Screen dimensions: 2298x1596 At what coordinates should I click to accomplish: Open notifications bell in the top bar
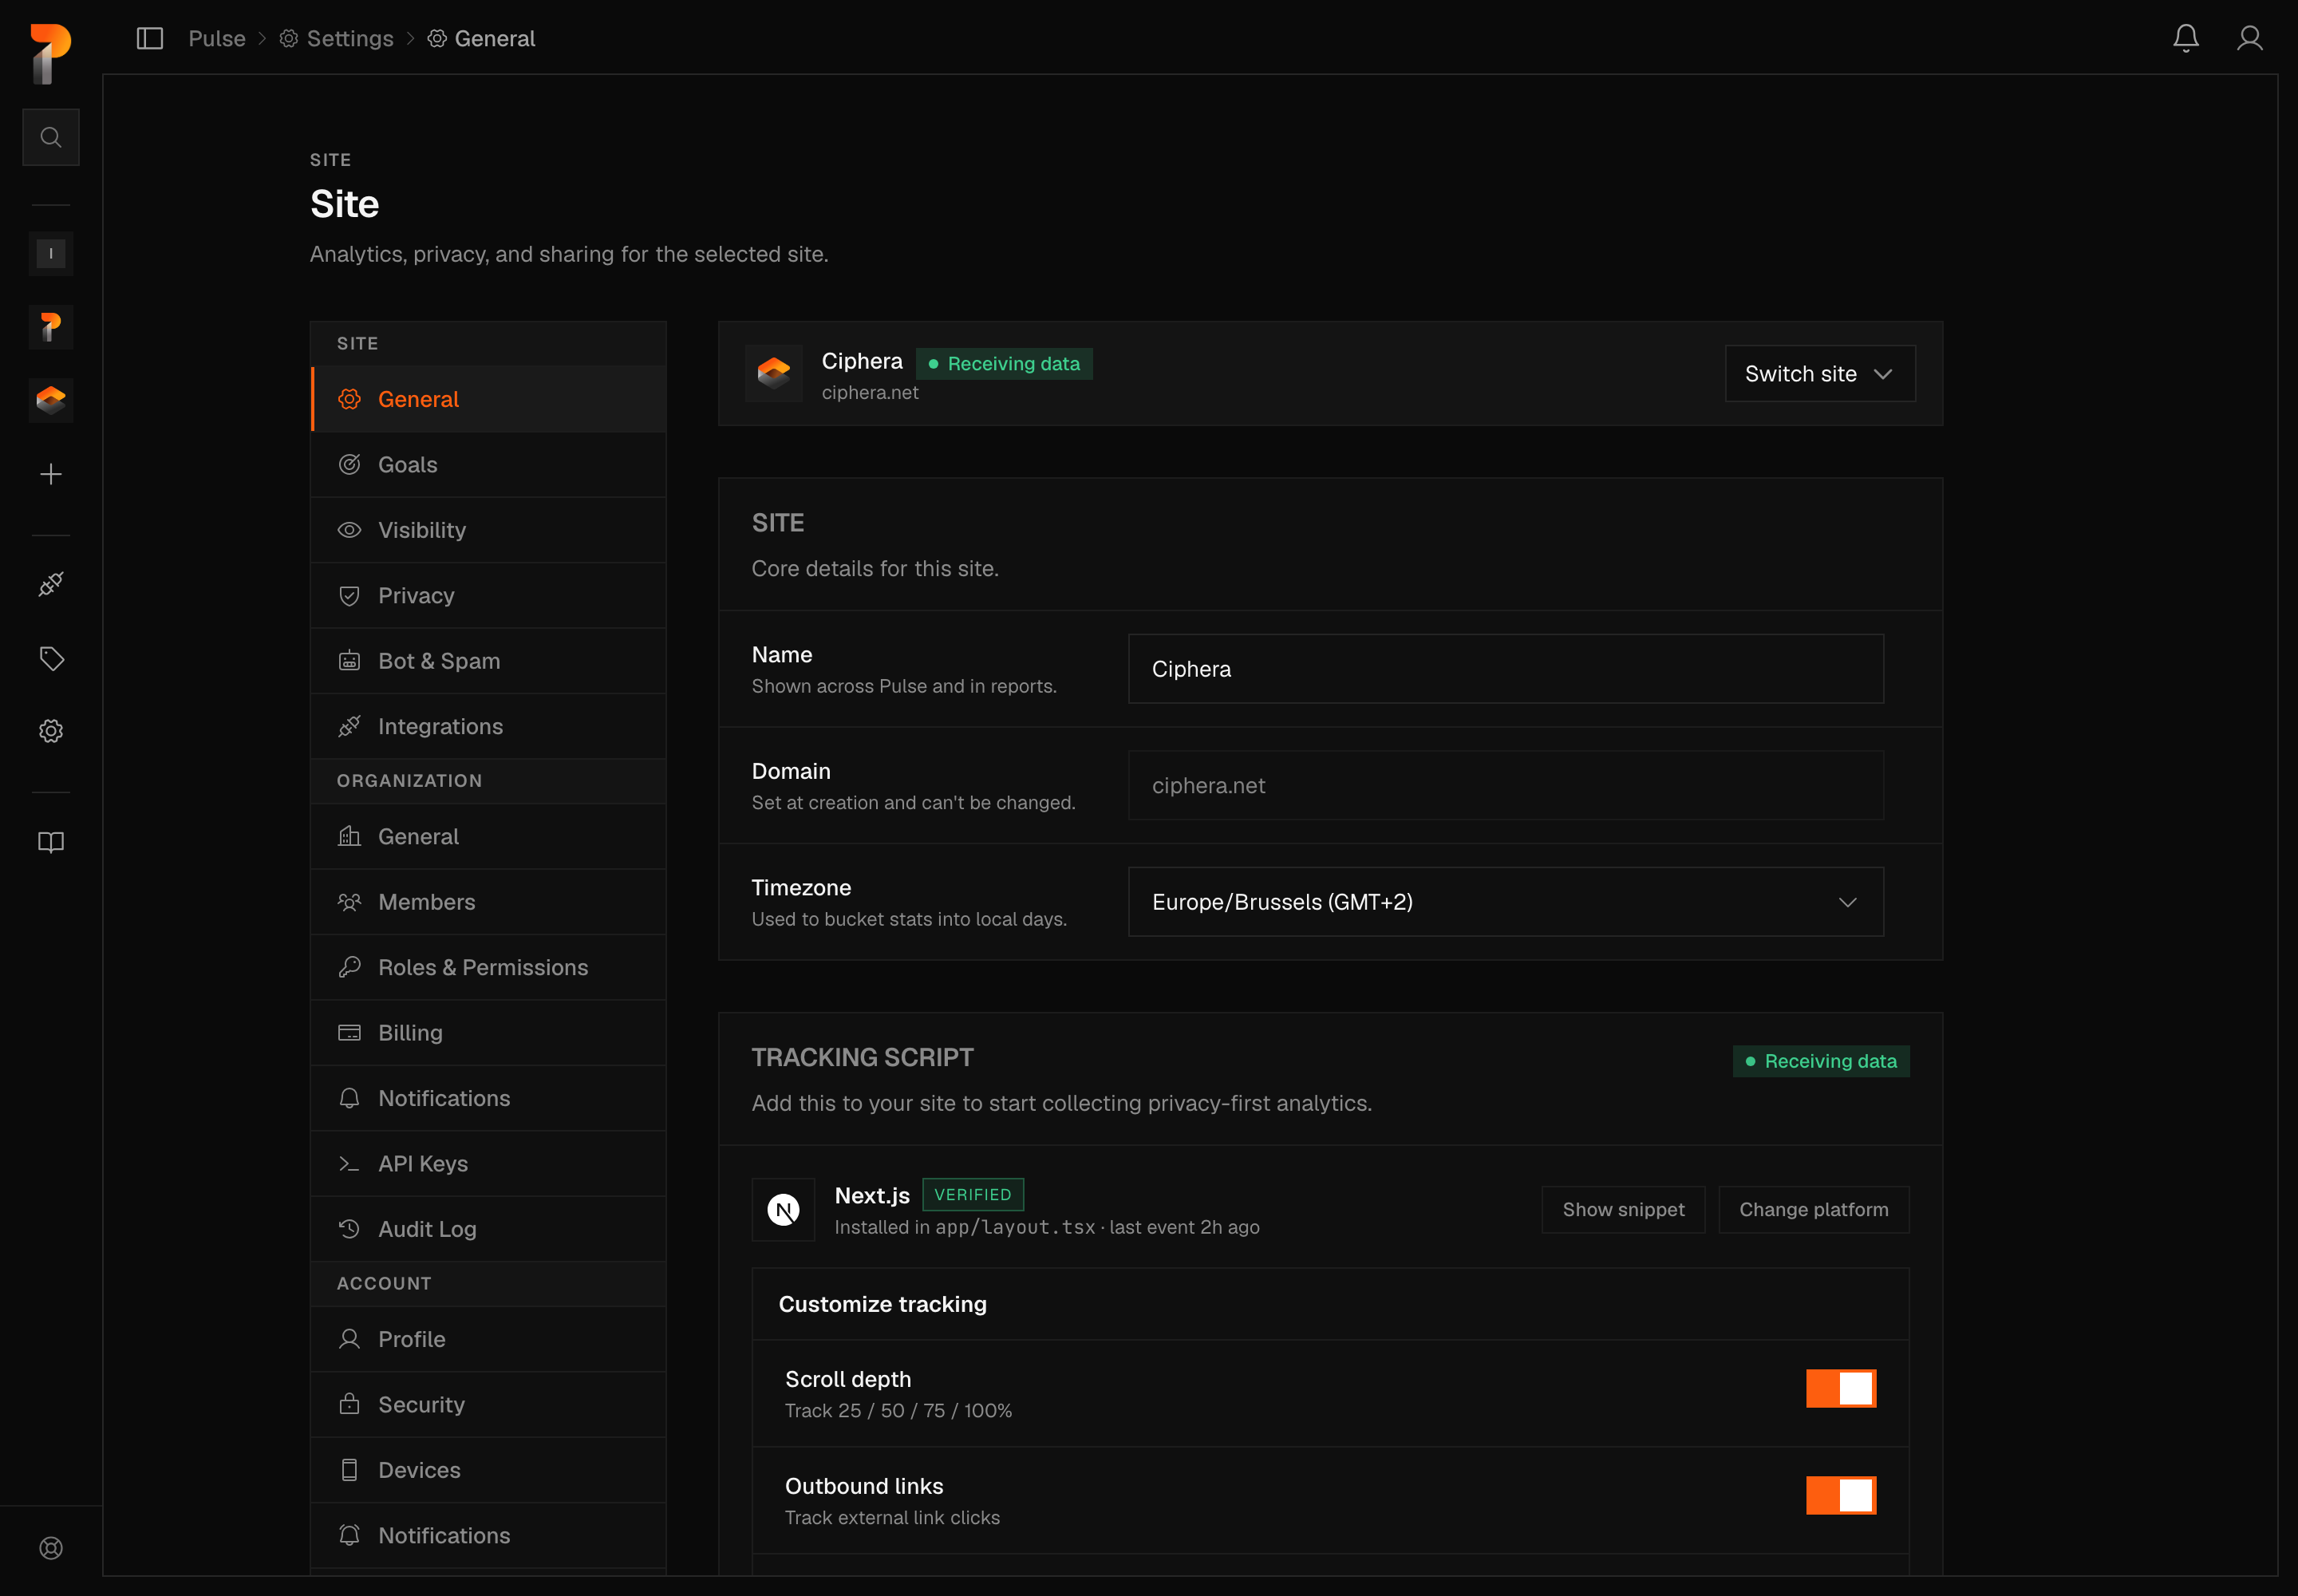tap(2185, 38)
